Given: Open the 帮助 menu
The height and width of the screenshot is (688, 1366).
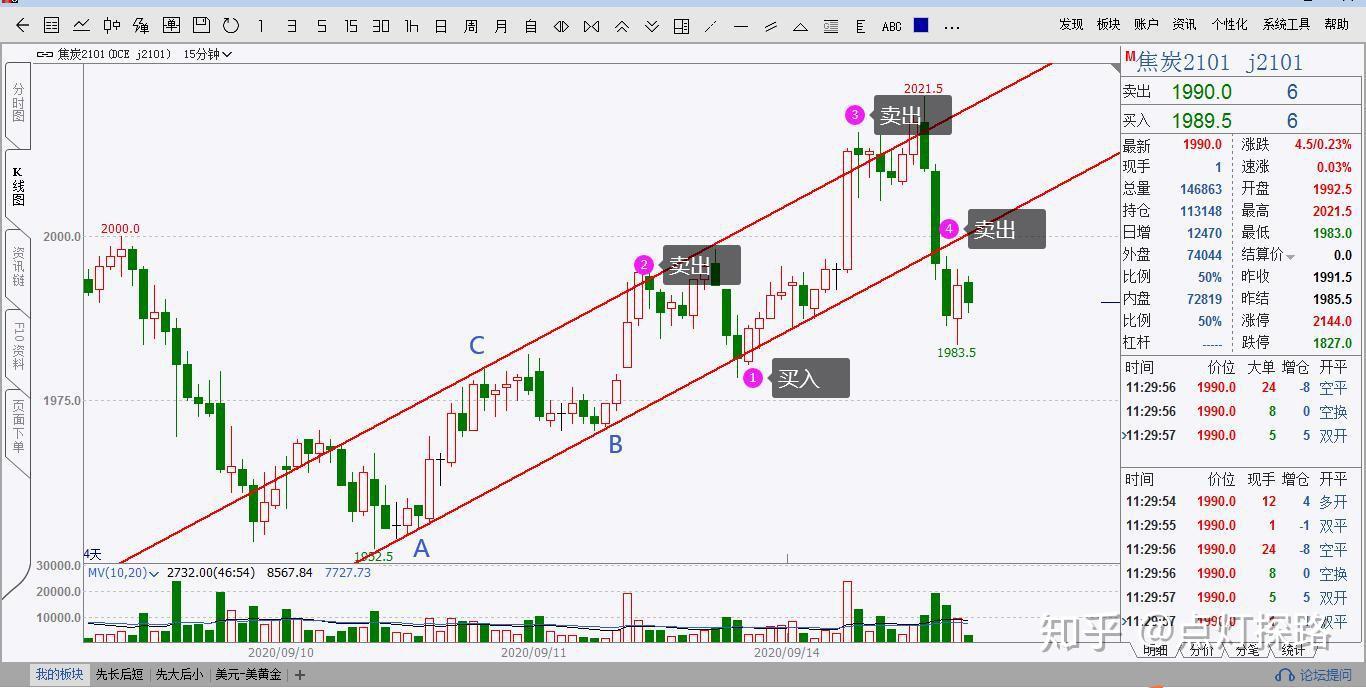Looking at the screenshot, I should pyautogui.click(x=1336, y=24).
